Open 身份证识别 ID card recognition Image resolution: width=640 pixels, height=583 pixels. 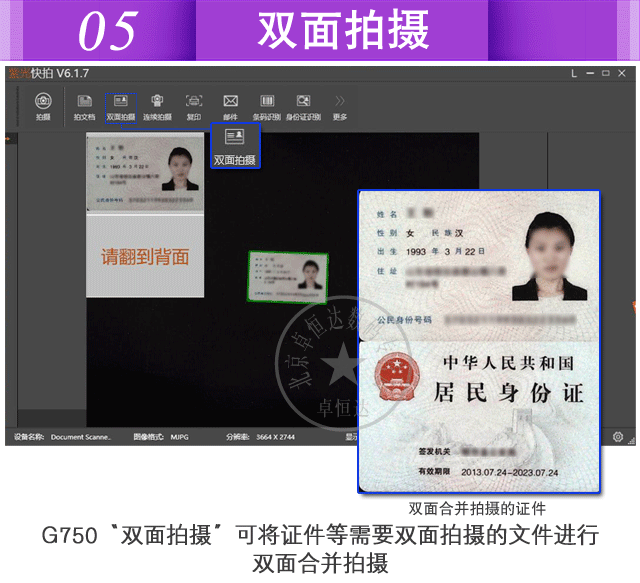pyautogui.click(x=303, y=107)
